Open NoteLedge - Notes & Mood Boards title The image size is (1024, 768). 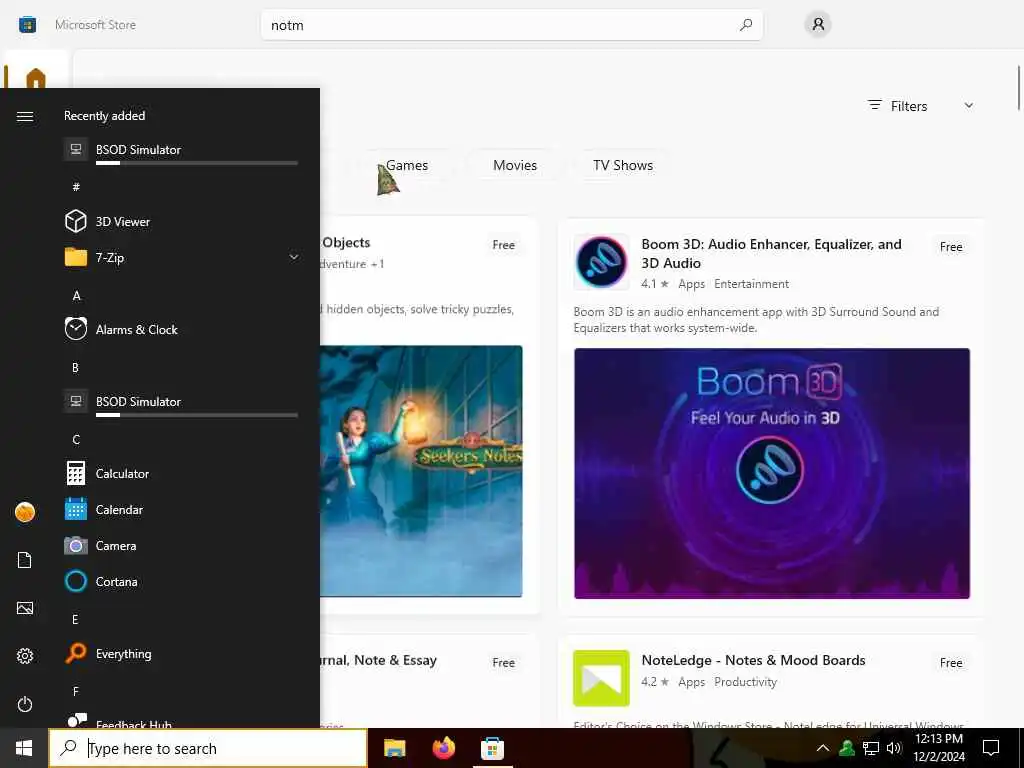coord(753,660)
